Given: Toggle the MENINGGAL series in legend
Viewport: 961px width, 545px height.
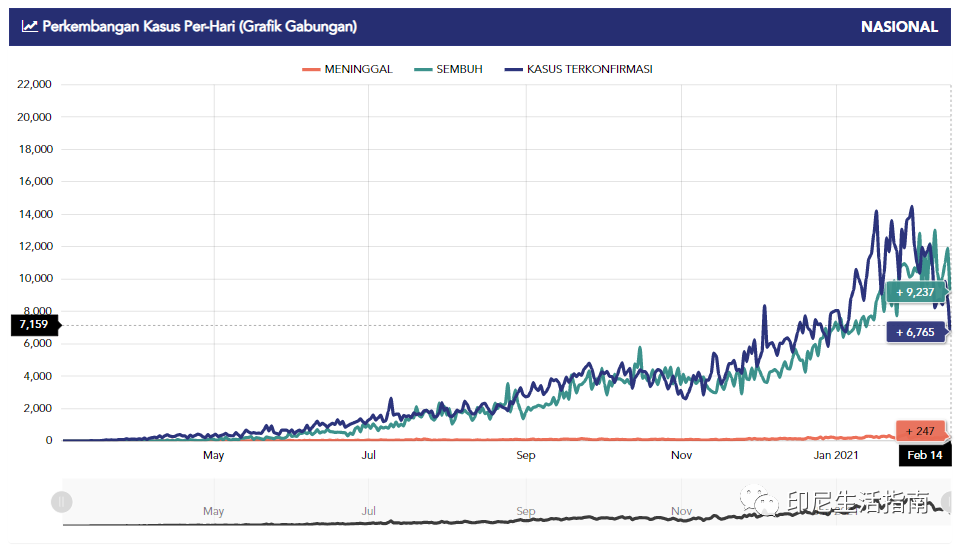Looking at the screenshot, I should tap(347, 69).
